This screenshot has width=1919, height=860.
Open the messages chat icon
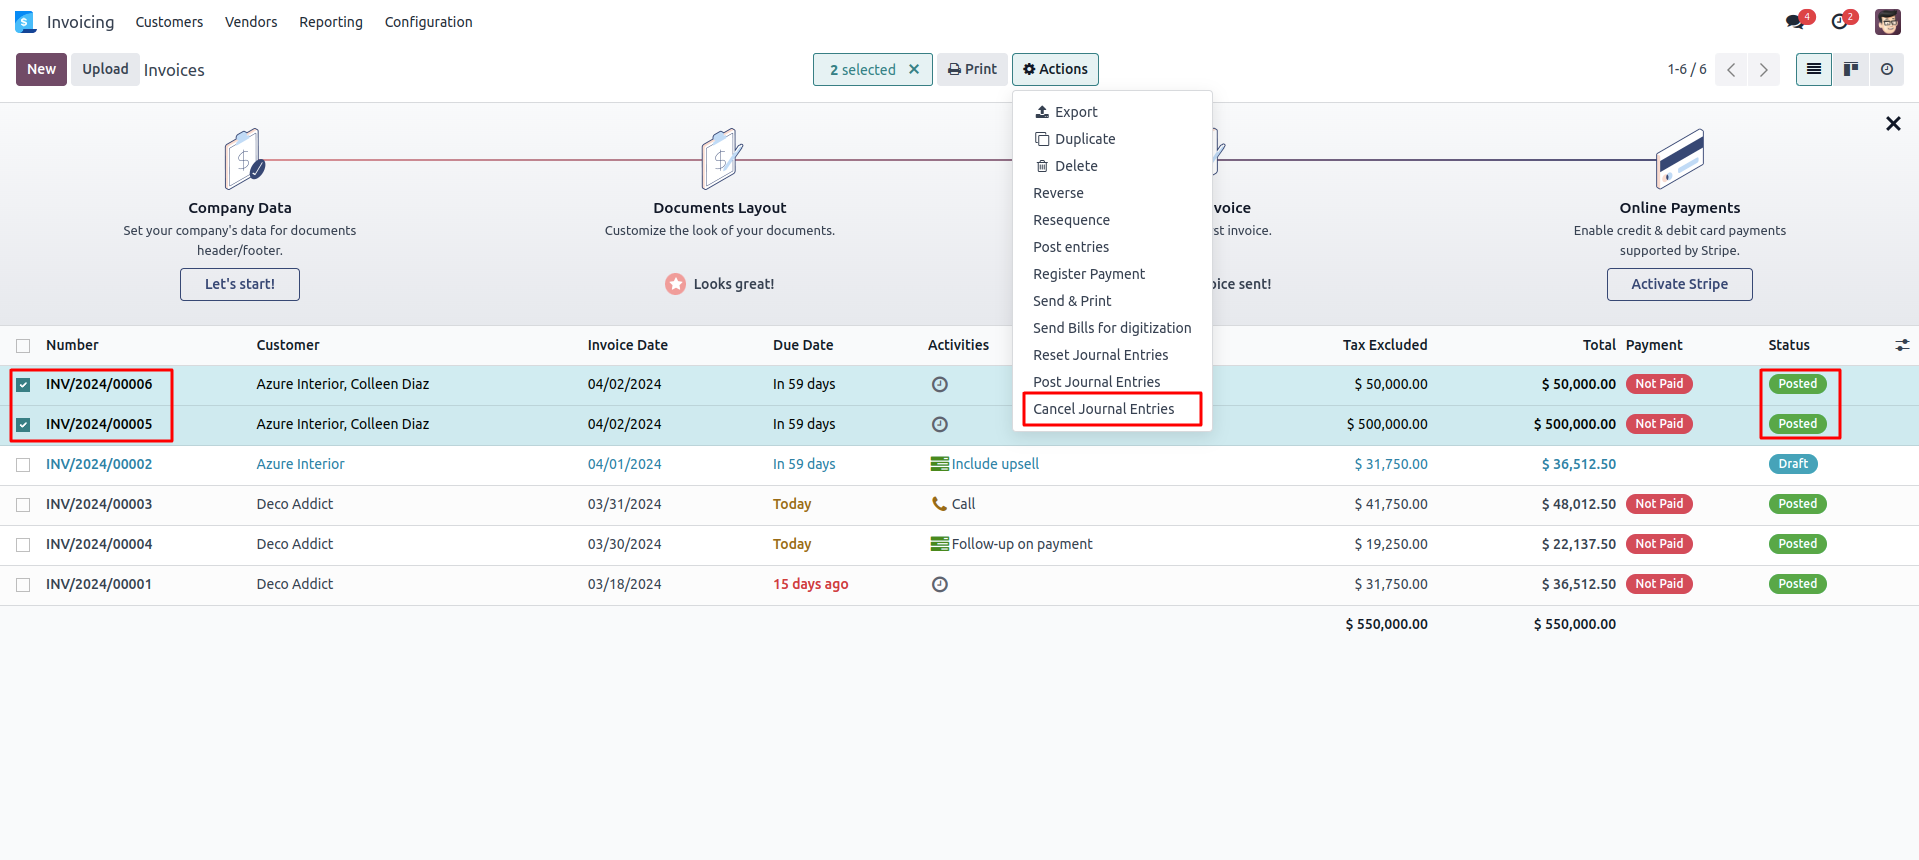(1796, 22)
